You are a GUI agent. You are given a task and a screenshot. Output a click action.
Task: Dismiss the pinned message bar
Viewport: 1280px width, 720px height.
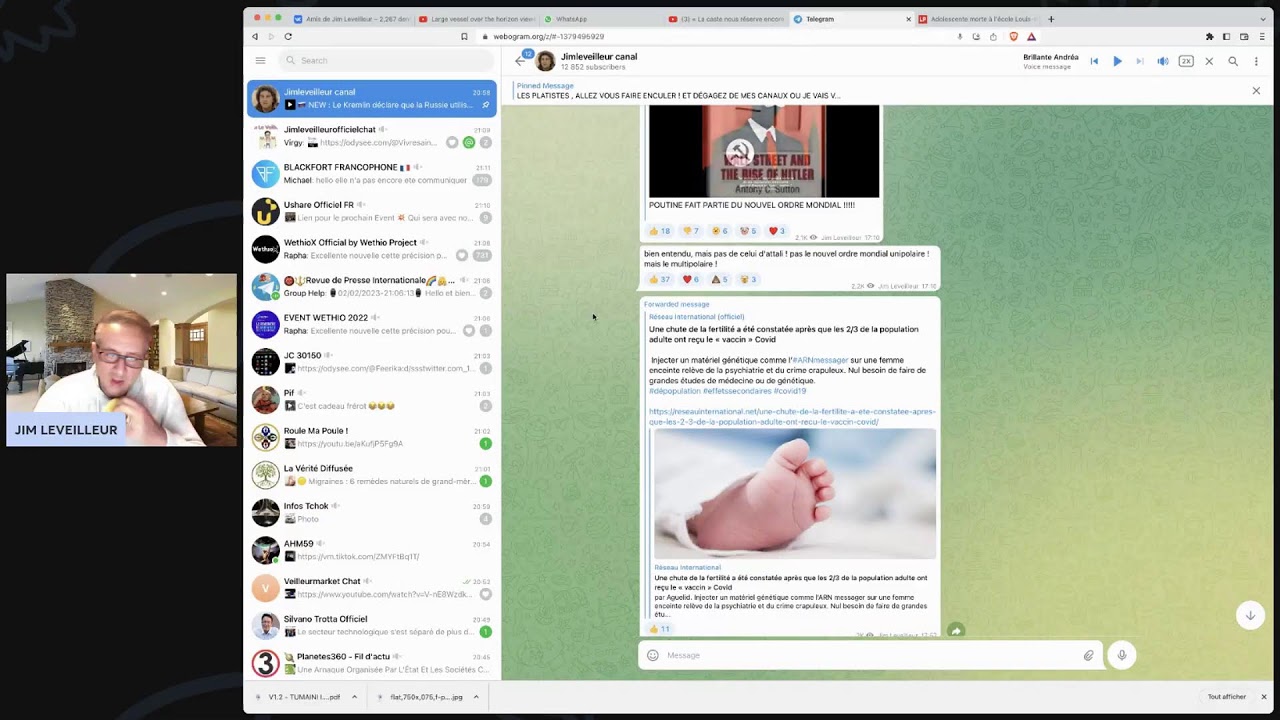(x=1256, y=91)
